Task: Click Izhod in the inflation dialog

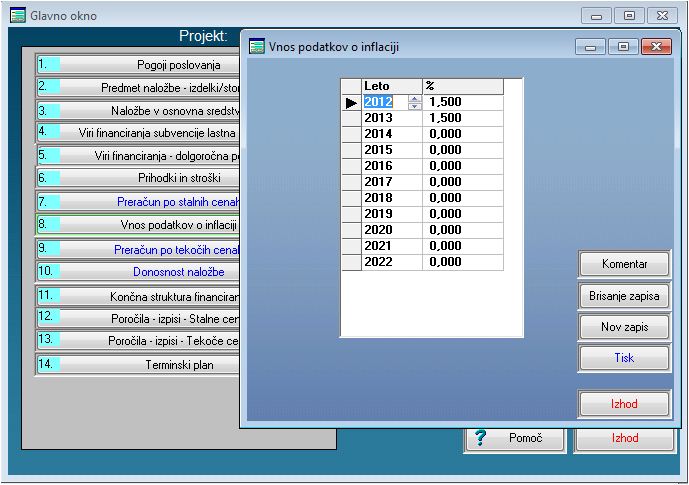Action: (x=624, y=404)
